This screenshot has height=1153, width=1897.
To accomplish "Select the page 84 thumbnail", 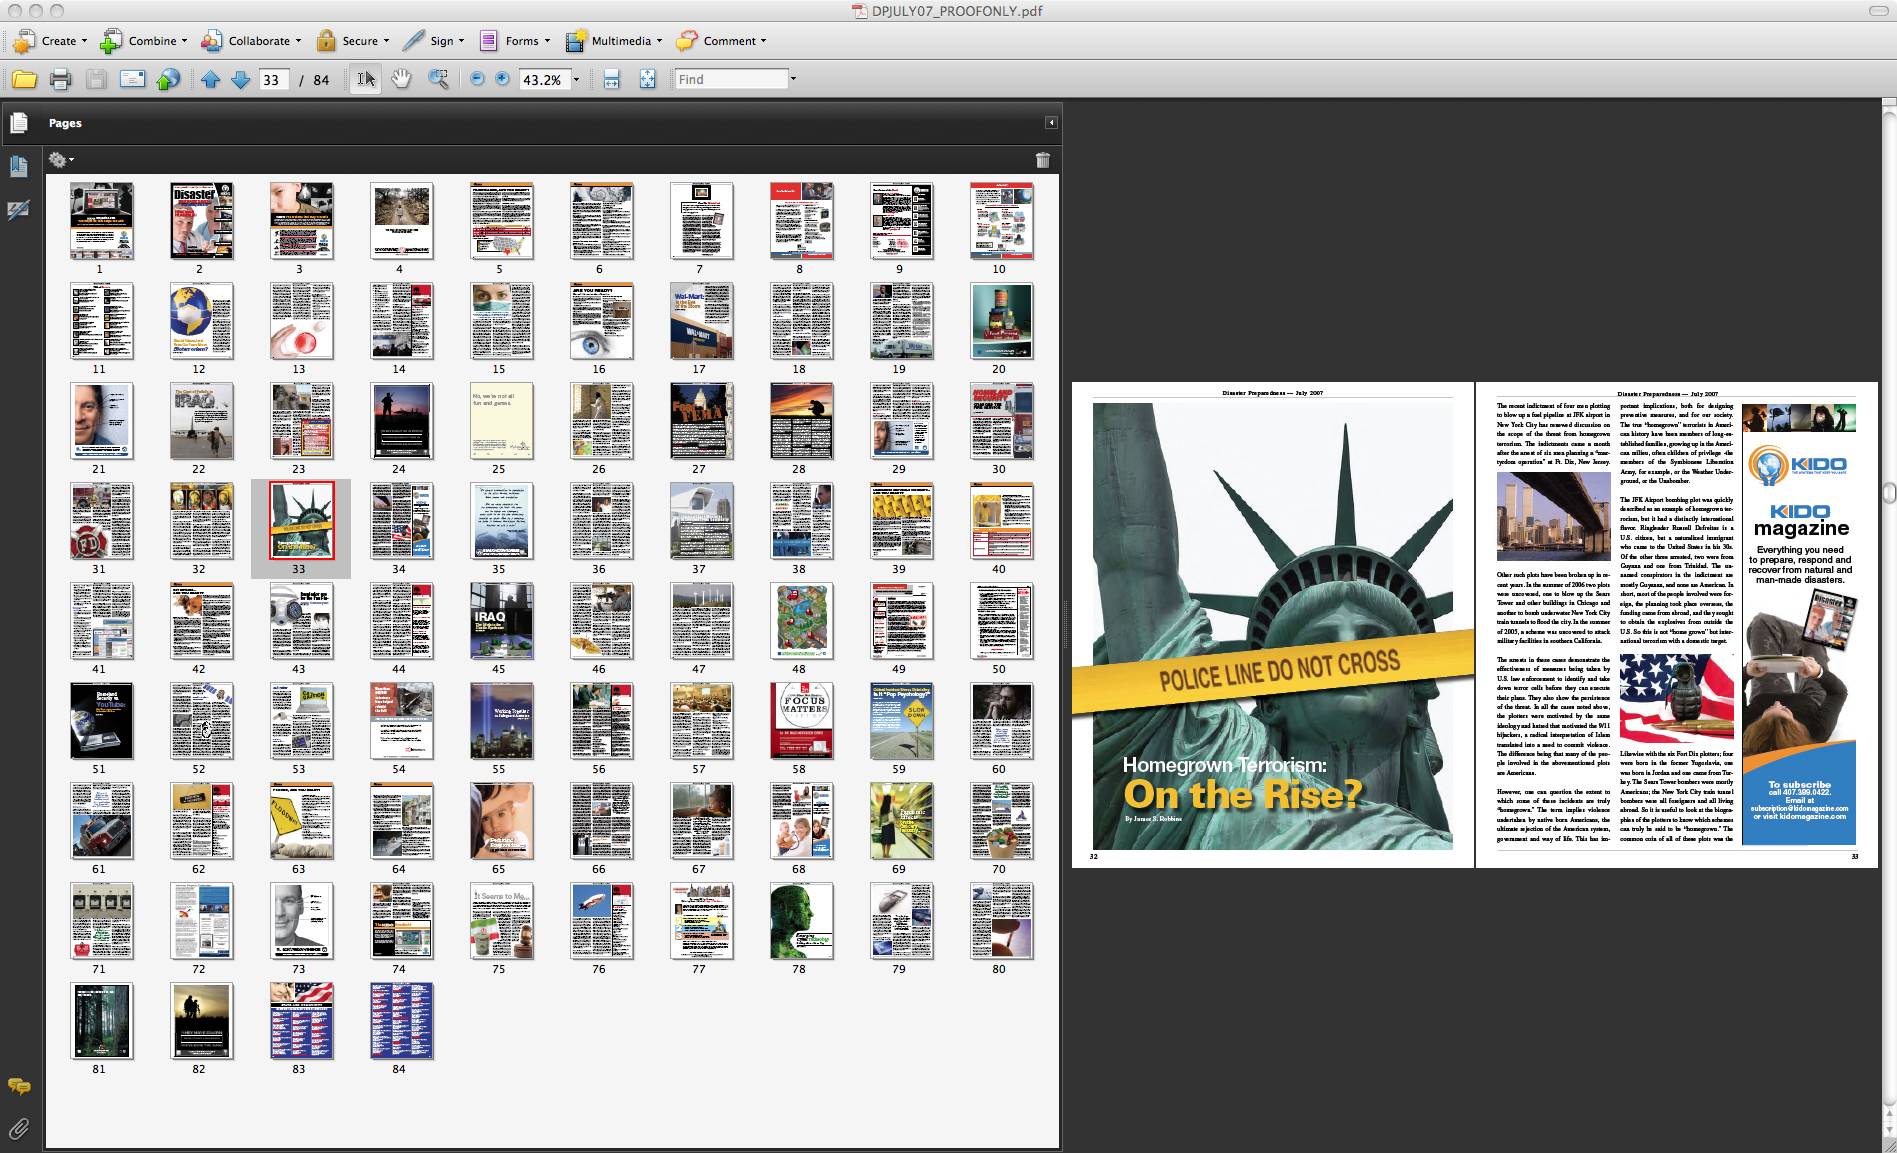I will click(401, 1021).
